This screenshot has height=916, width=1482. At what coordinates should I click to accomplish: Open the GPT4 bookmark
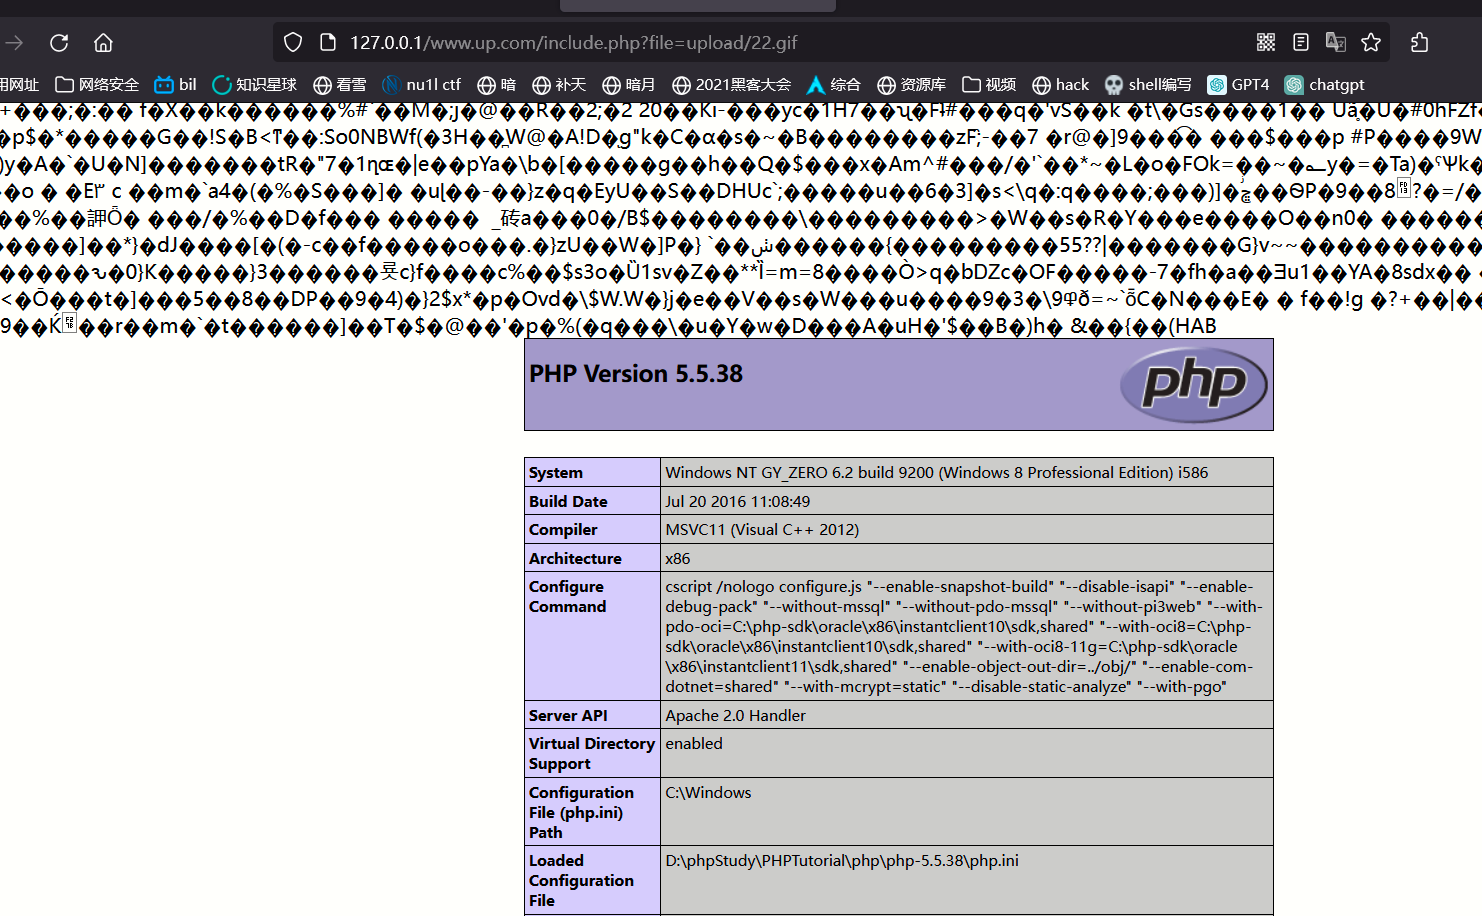click(1238, 85)
